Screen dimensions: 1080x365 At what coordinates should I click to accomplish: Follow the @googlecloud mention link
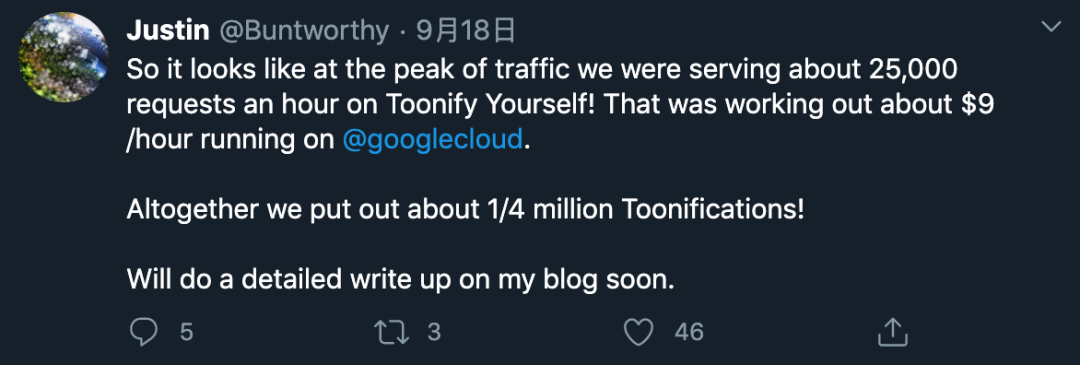(433, 140)
